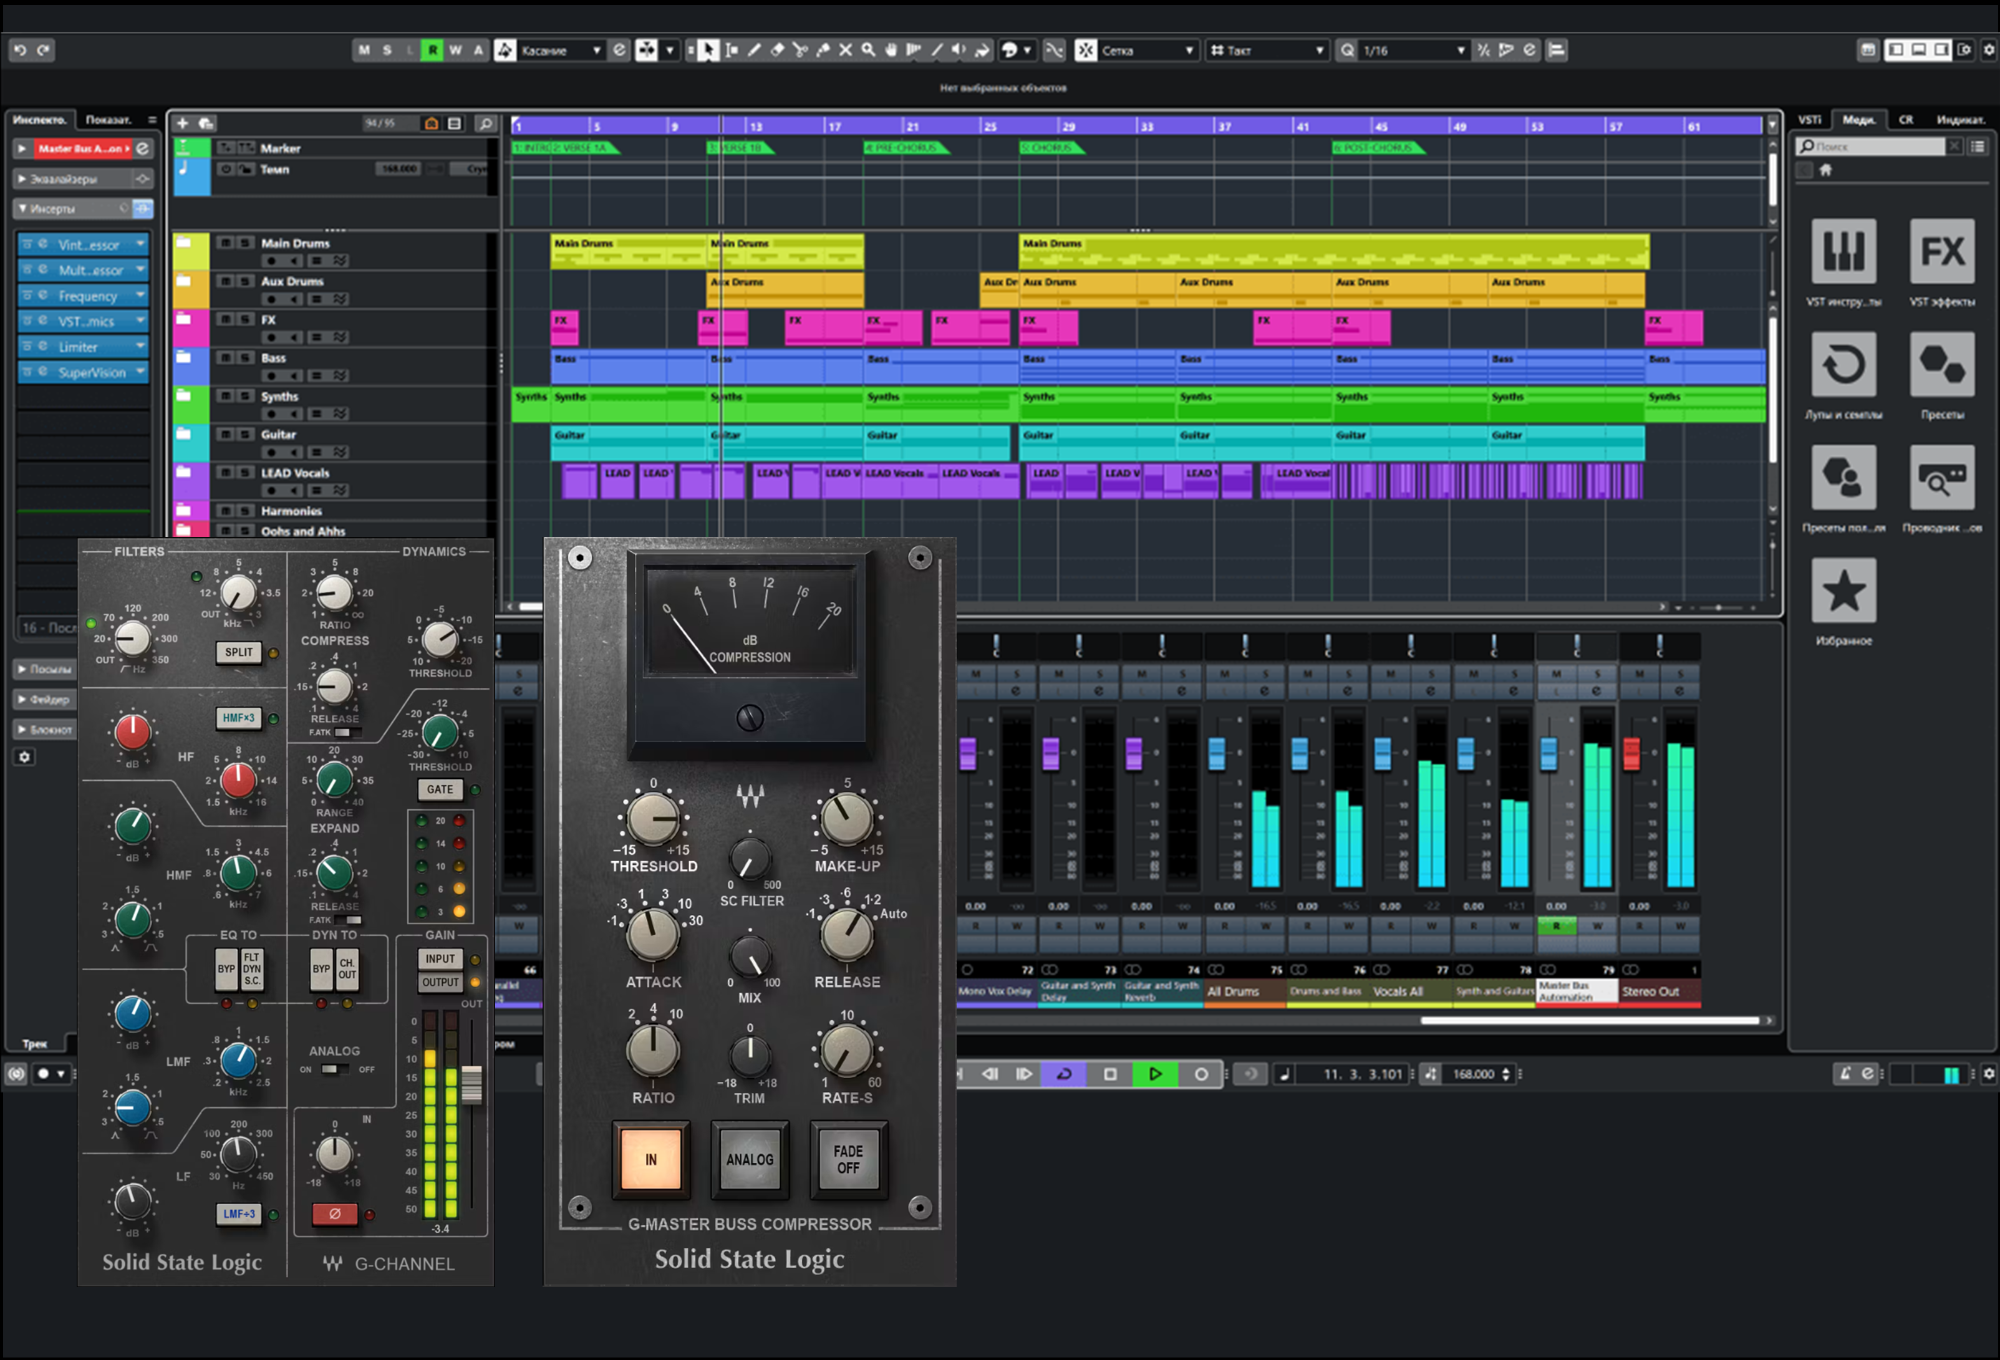
Task: Toggle ANALOG button on buss compressor
Action: point(749,1159)
